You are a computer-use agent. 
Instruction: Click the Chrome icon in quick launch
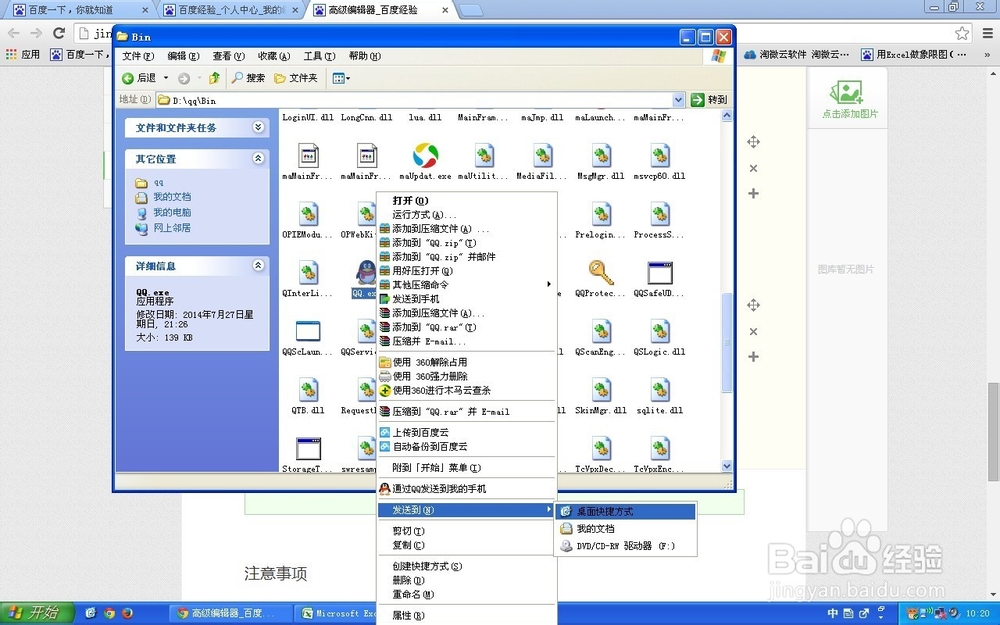click(109, 613)
